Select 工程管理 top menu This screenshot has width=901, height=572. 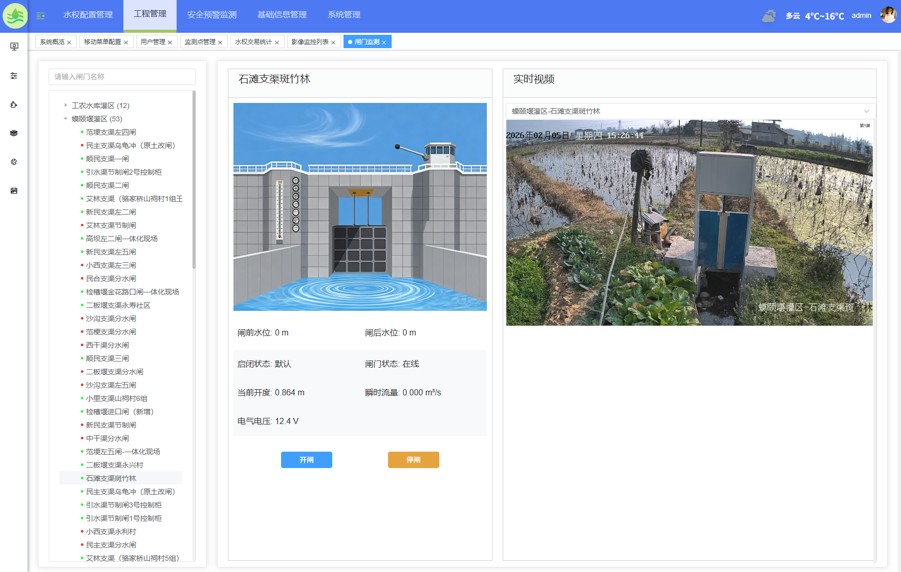click(150, 14)
